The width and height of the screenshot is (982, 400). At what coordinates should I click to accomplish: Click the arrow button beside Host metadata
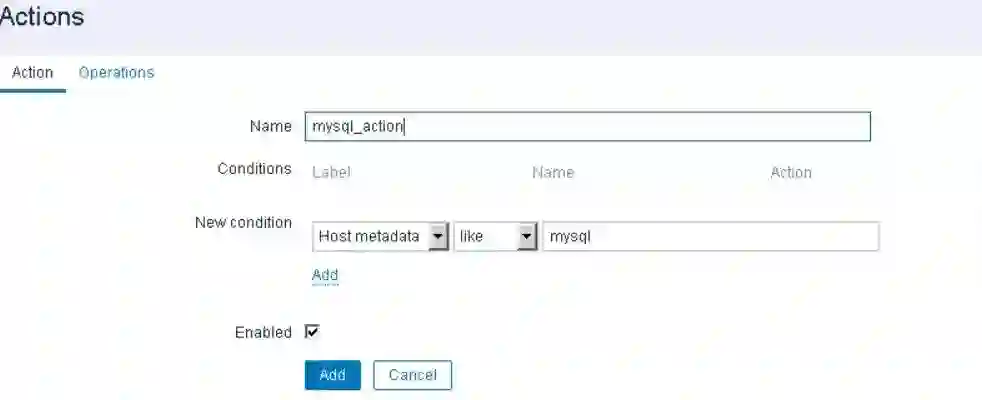pyautogui.click(x=437, y=237)
